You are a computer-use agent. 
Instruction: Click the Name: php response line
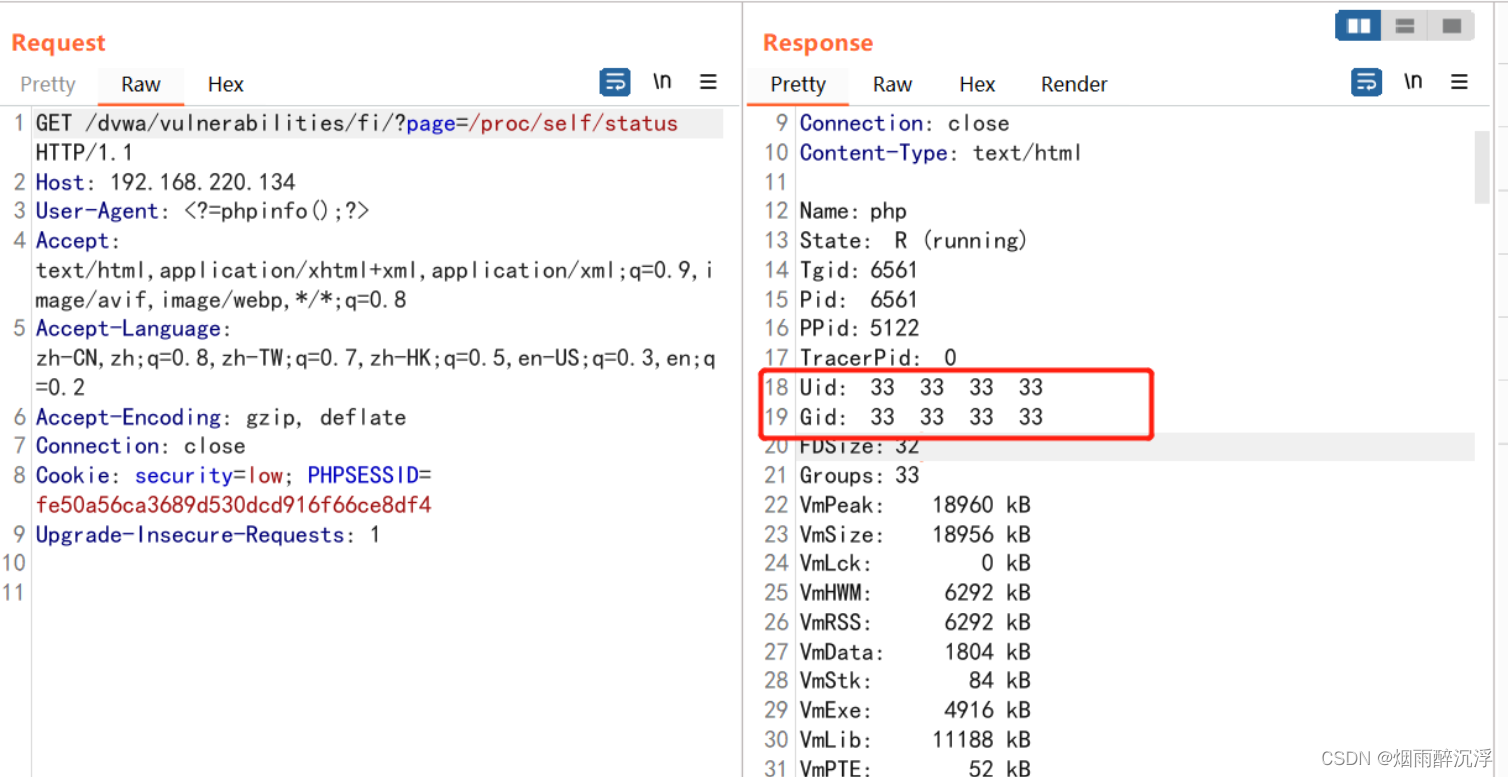pyautogui.click(x=853, y=211)
